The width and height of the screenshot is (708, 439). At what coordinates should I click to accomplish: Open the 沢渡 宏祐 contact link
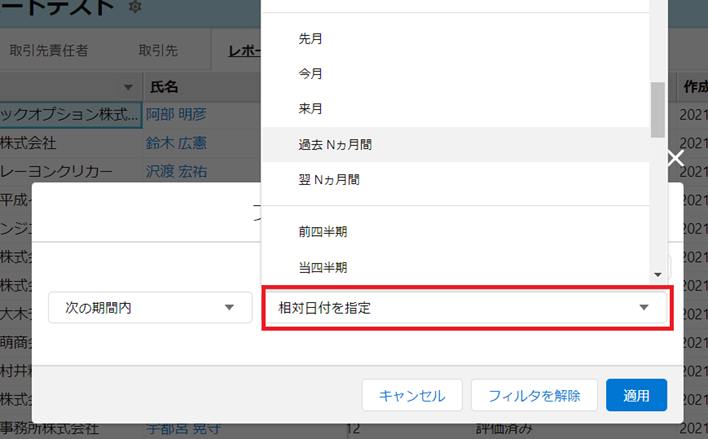click(x=176, y=172)
